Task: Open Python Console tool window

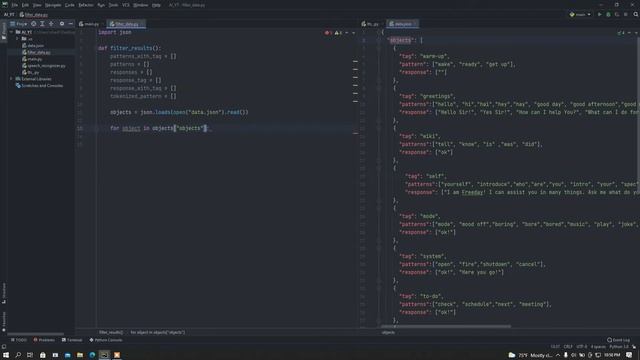Action: (x=106, y=340)
